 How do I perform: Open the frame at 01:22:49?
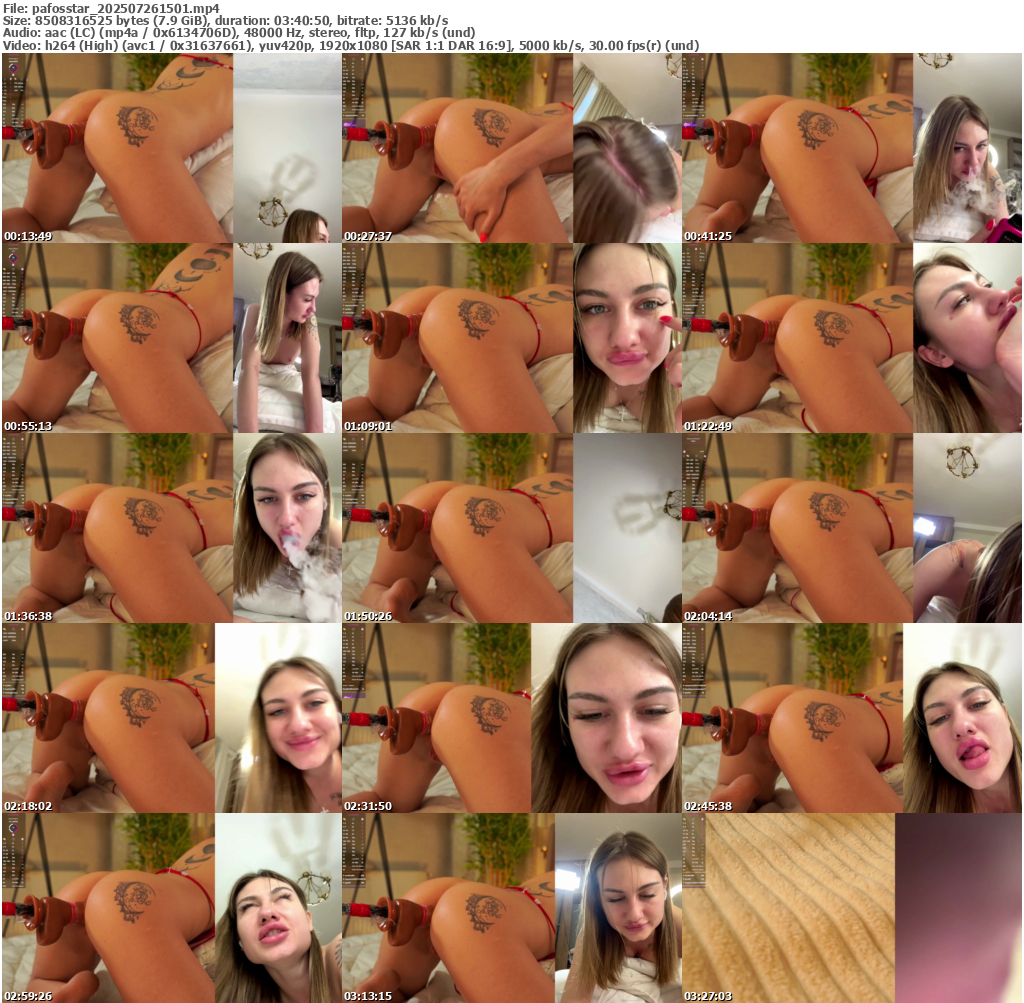click(851, 338)
